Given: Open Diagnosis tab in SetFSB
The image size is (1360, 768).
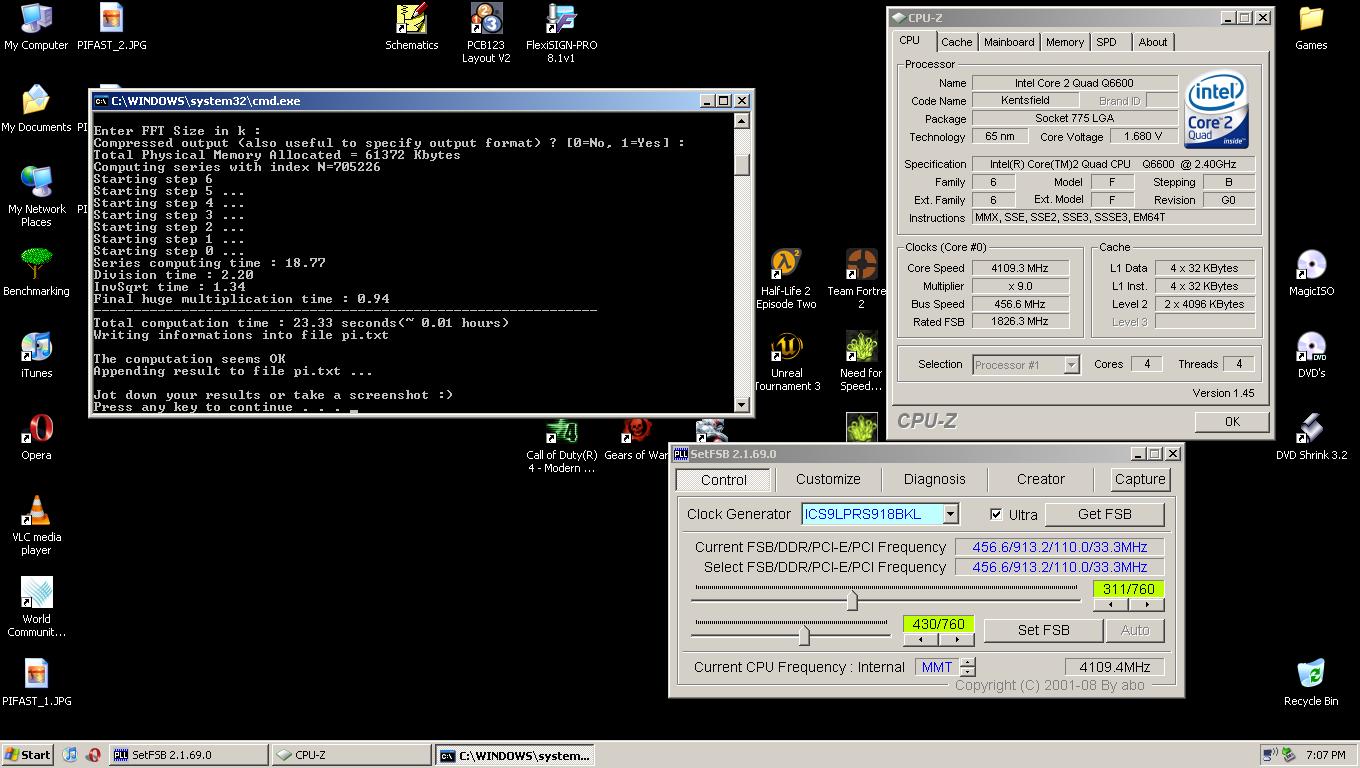Looking at the screenshot, I should 935,479.
